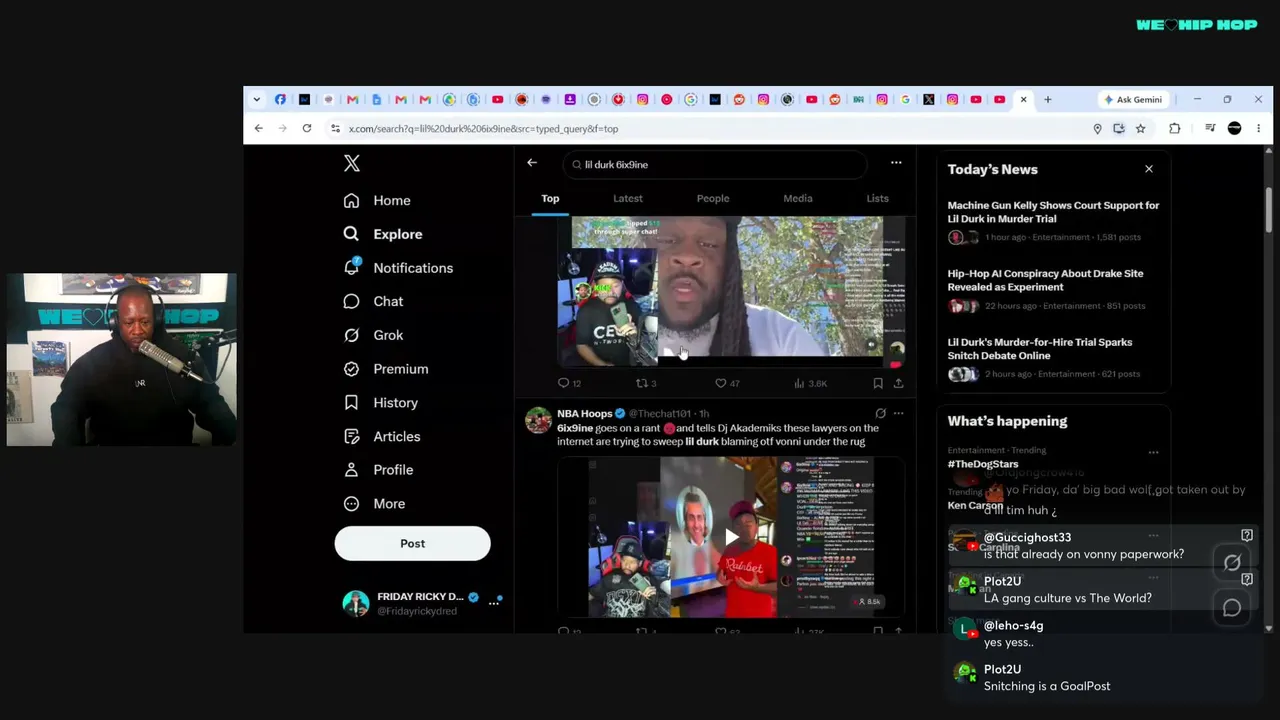
Task: Click the install app icon in address bar
Action: pyautogui.click(x=1119, y=128)
